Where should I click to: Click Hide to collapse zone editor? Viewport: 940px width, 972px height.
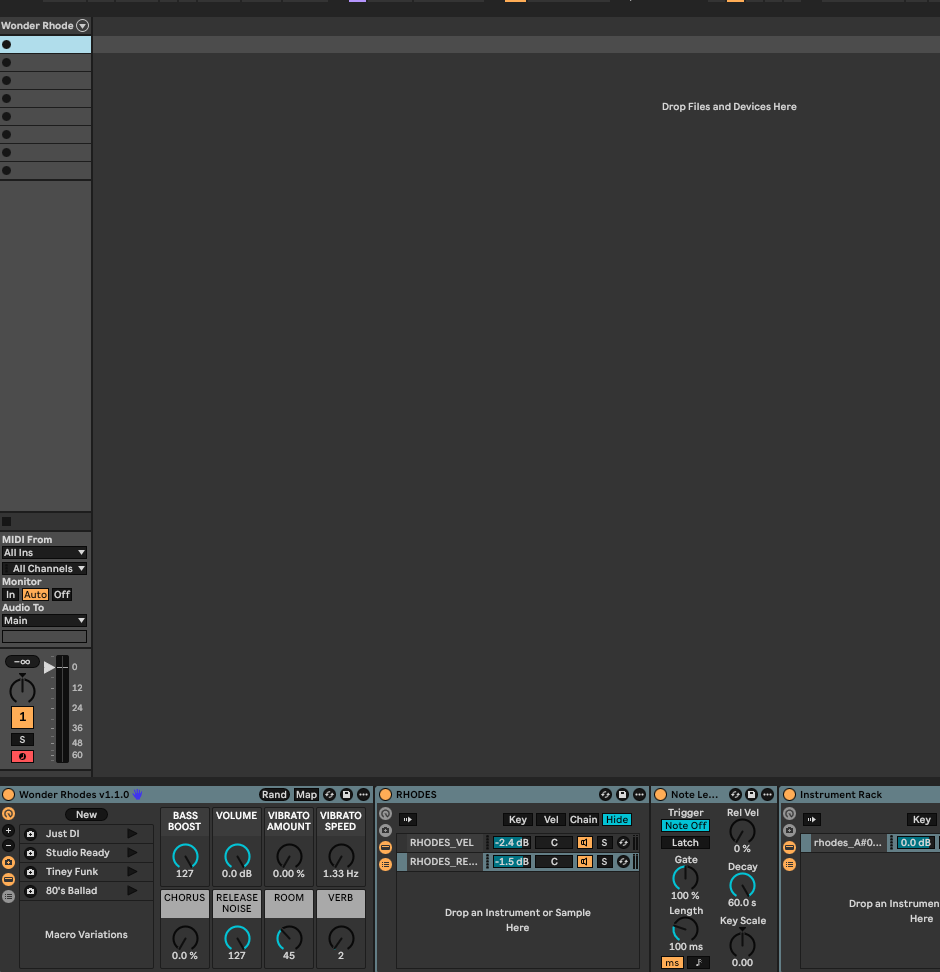tap(617, 820)
